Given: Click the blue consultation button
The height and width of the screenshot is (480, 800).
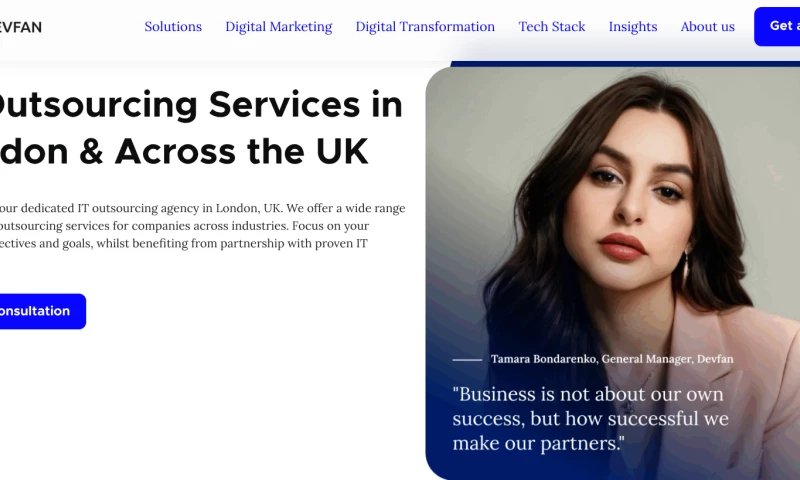Looking at the screenshot, I should point(43,311).
